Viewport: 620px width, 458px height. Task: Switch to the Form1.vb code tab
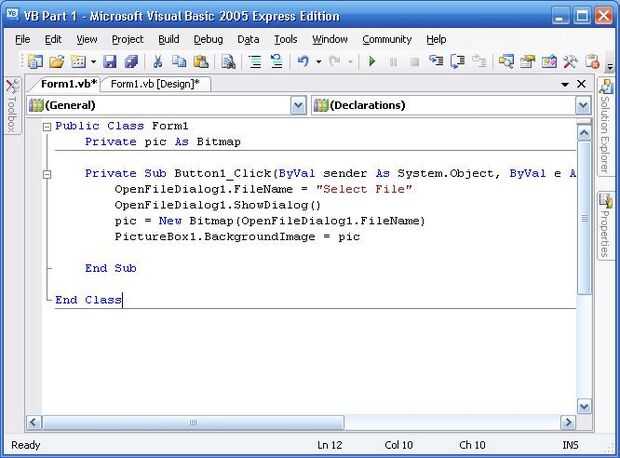(68, 84)
